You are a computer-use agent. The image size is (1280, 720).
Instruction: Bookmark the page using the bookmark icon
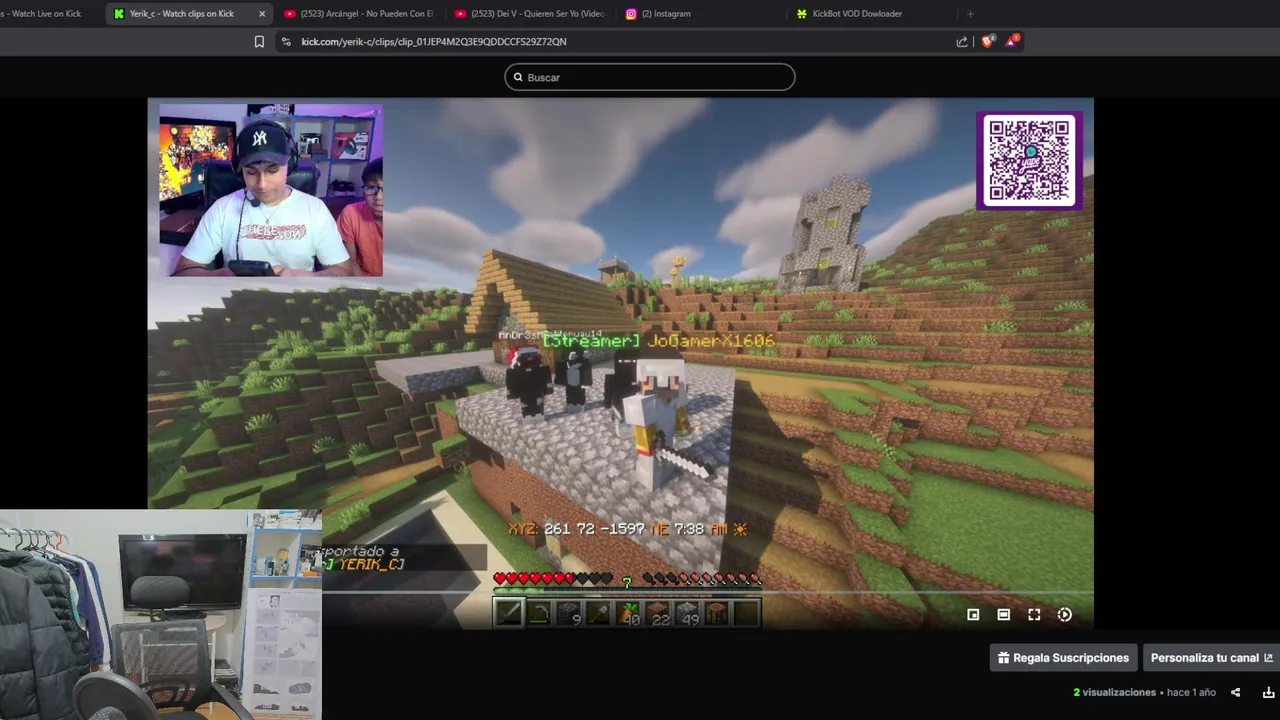coord(259,41)
